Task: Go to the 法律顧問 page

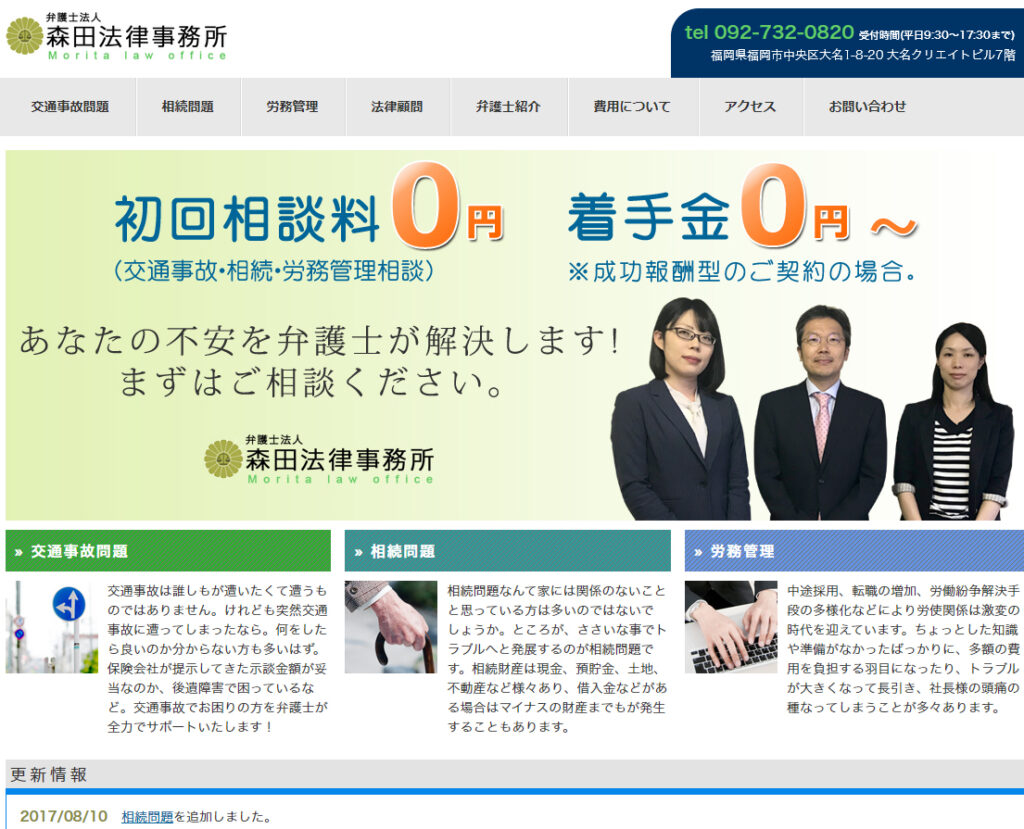Action: (396, 107)
